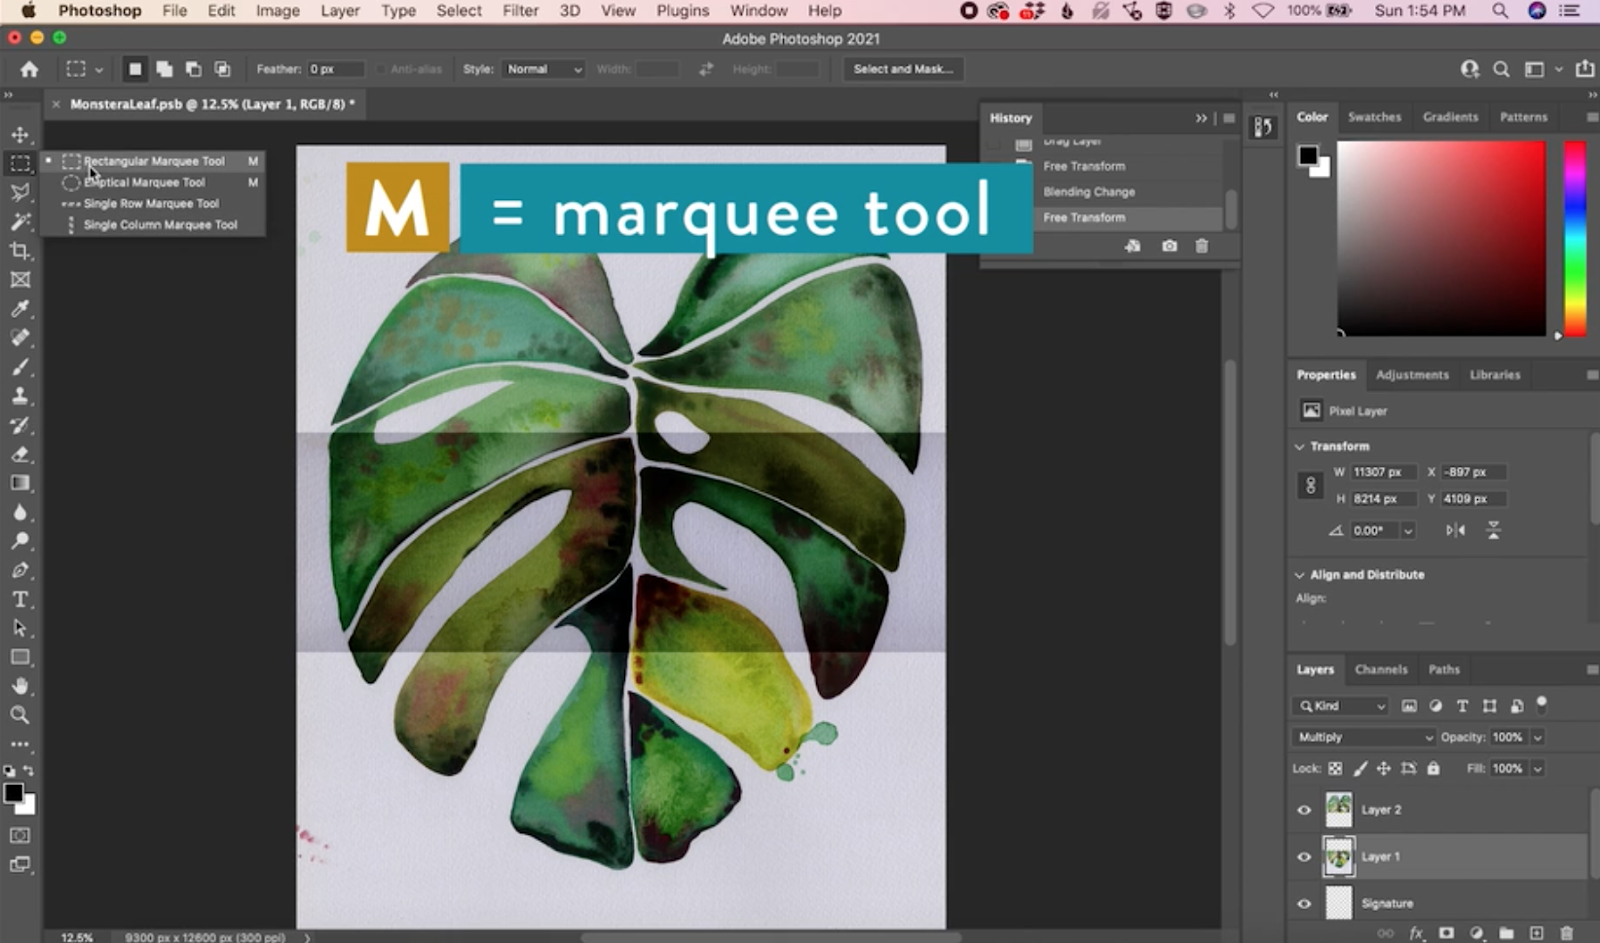Screen dimensions: 1600x943
Task: Open the Add layer style fx menu
Action: 1417,933
